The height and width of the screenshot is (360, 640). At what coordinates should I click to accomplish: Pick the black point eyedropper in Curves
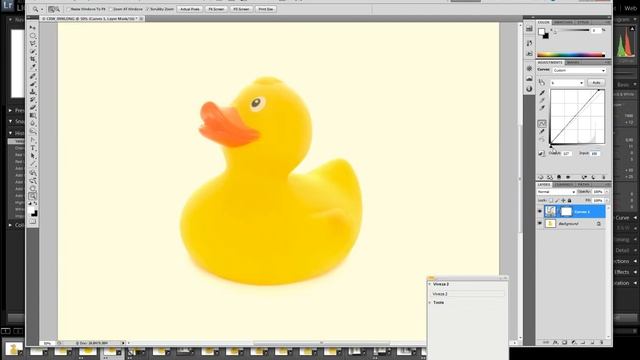coord(542,93)
